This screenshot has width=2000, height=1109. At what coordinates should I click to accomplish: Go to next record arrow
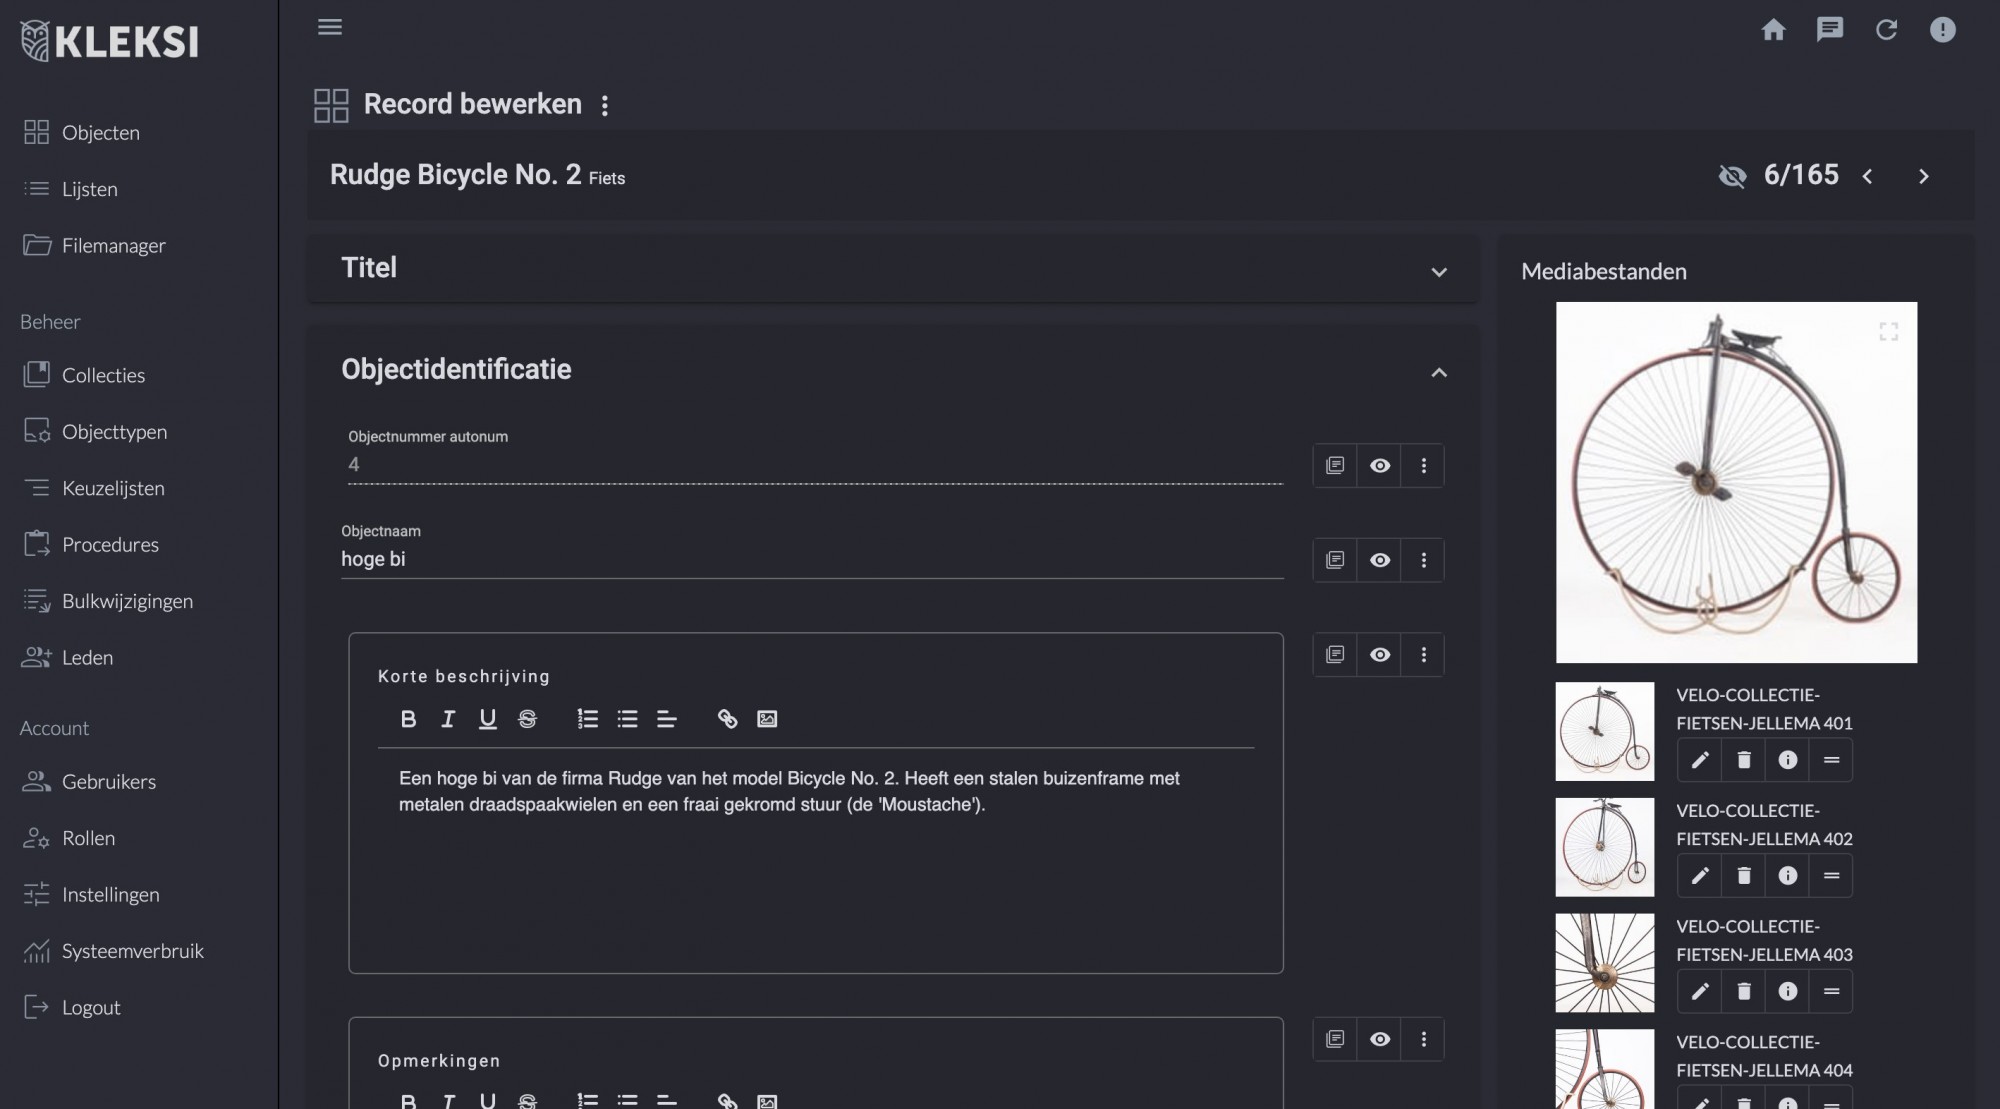[1923, 177]
